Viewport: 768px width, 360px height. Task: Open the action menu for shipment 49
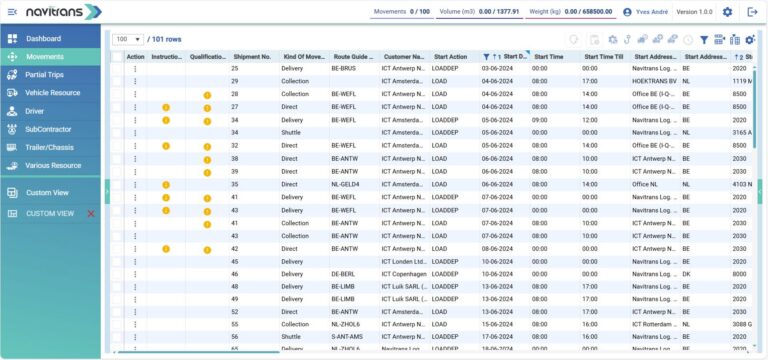pyautogui.click(x=135, y=299)
